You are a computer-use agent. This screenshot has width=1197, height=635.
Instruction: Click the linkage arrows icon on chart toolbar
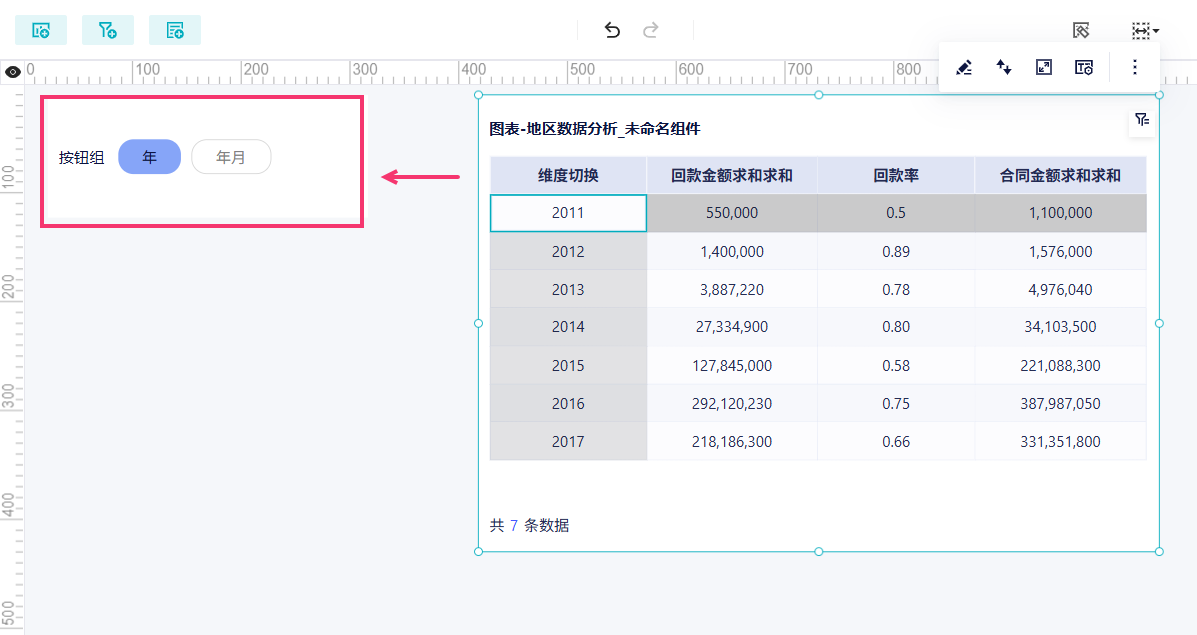point(1004,67)
